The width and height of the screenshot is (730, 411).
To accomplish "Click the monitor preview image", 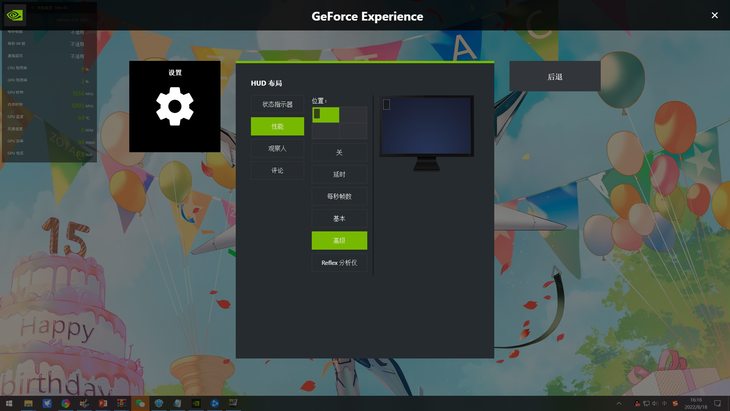I will (426, 133).
